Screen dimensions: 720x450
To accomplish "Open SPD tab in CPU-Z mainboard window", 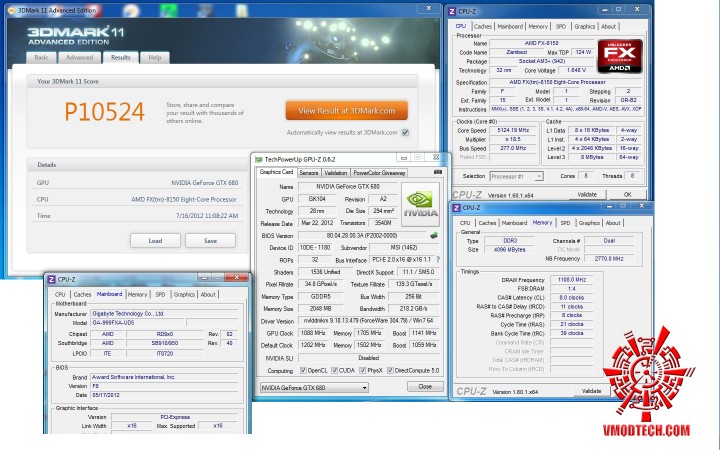I will [160, 294].
